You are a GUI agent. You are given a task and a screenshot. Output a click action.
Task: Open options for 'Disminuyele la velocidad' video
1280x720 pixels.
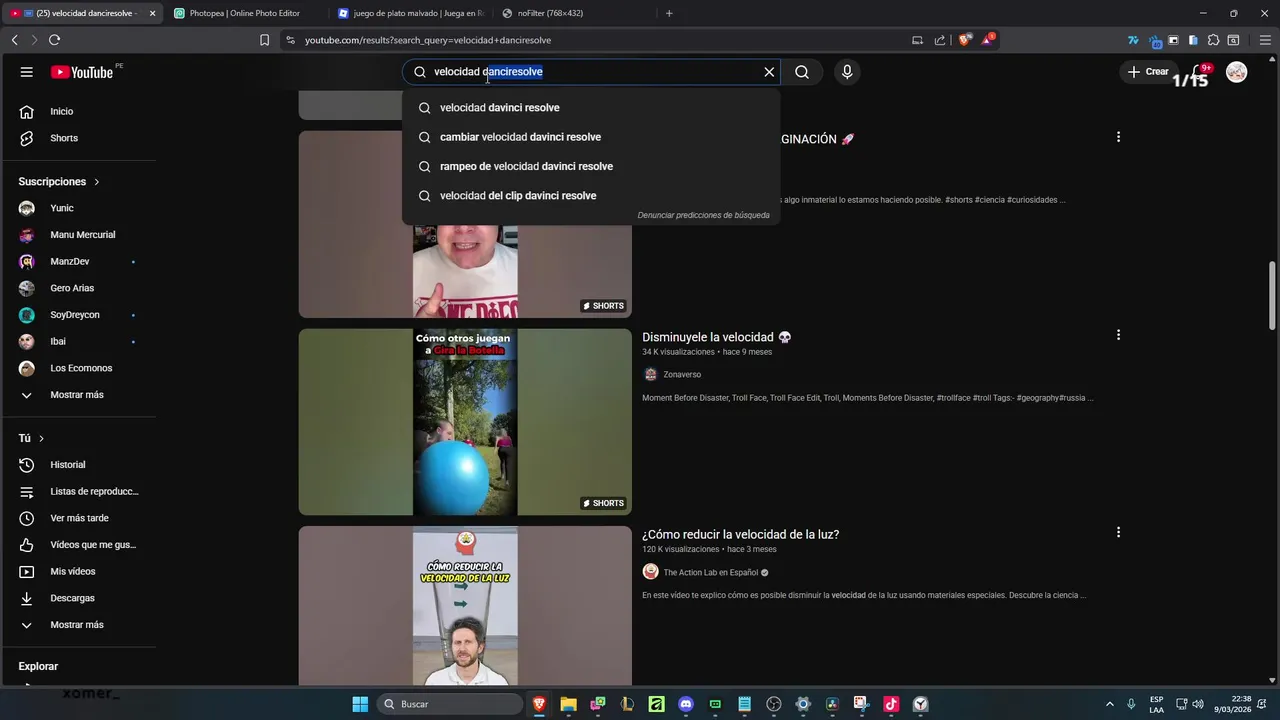point(1118,335)
